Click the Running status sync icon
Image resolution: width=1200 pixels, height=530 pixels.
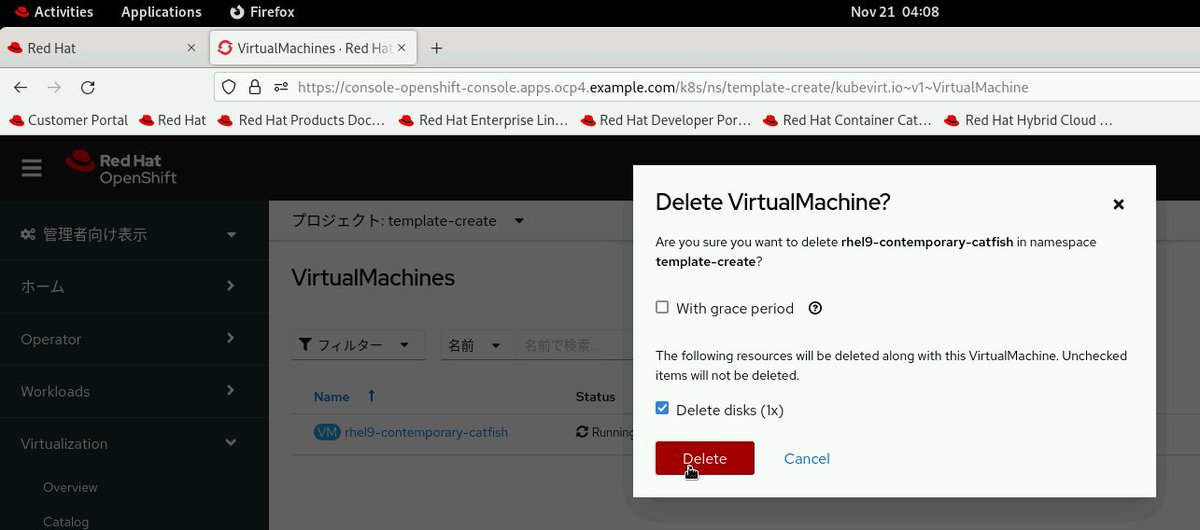coord(582,432)
